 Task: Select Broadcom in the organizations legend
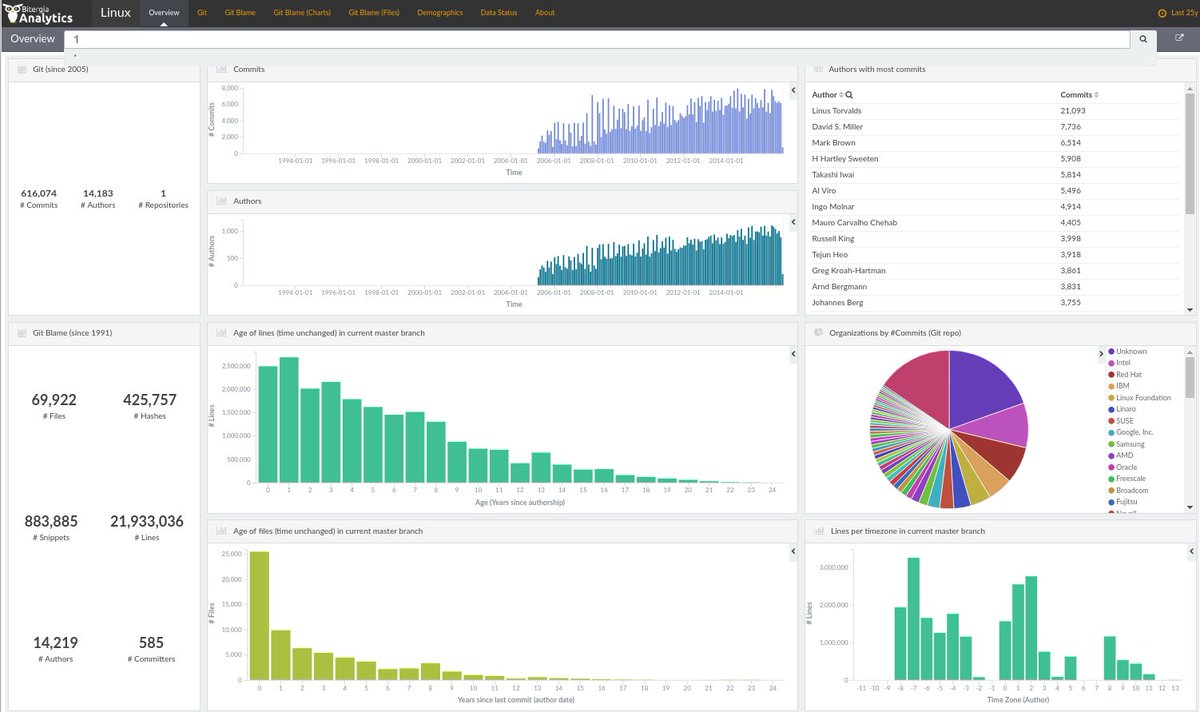point(1132,491)
